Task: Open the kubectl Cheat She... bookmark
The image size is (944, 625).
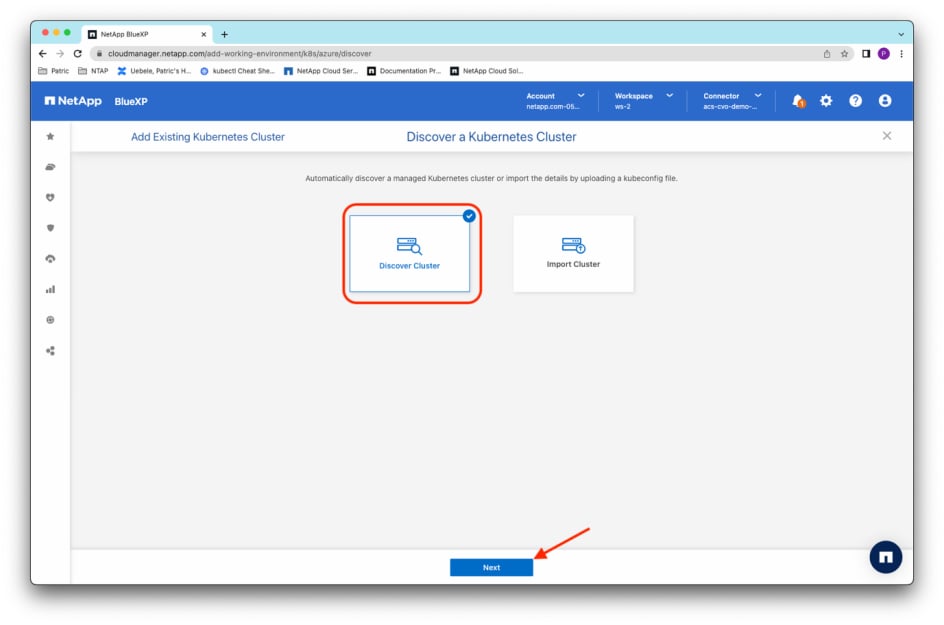Action: (237, 71)
